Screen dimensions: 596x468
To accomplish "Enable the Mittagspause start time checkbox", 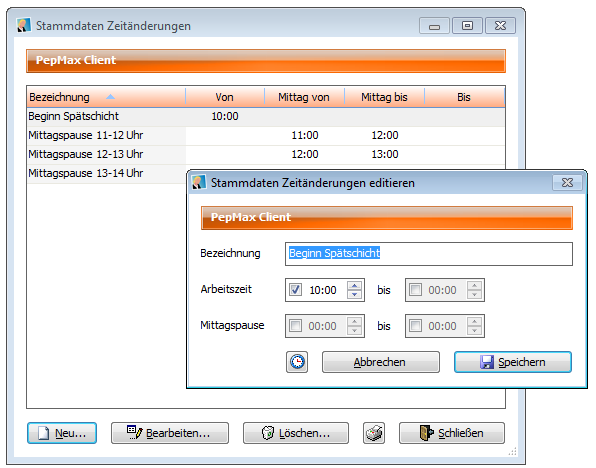I will 295,326.
